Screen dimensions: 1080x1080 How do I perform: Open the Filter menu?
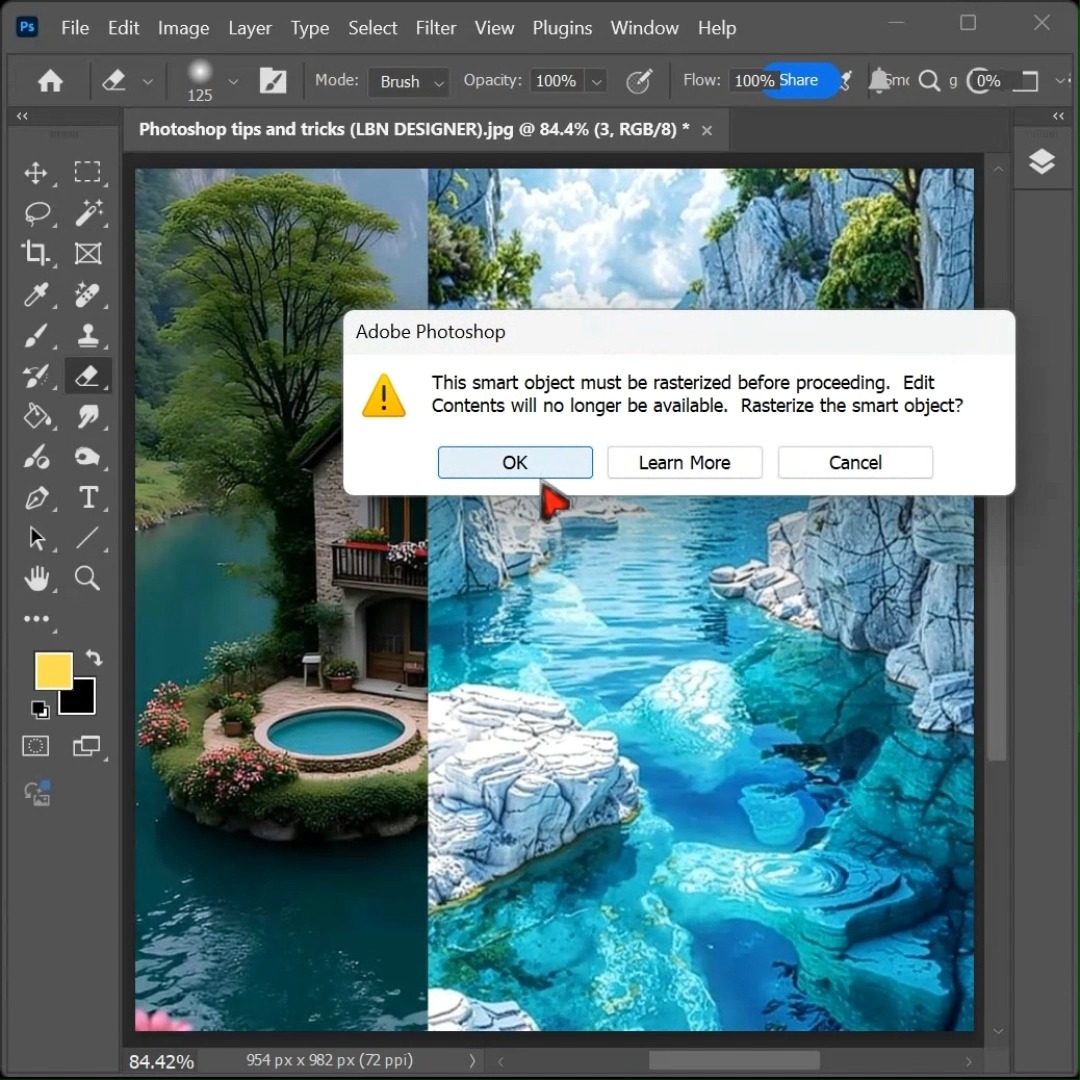pos(435,28)
